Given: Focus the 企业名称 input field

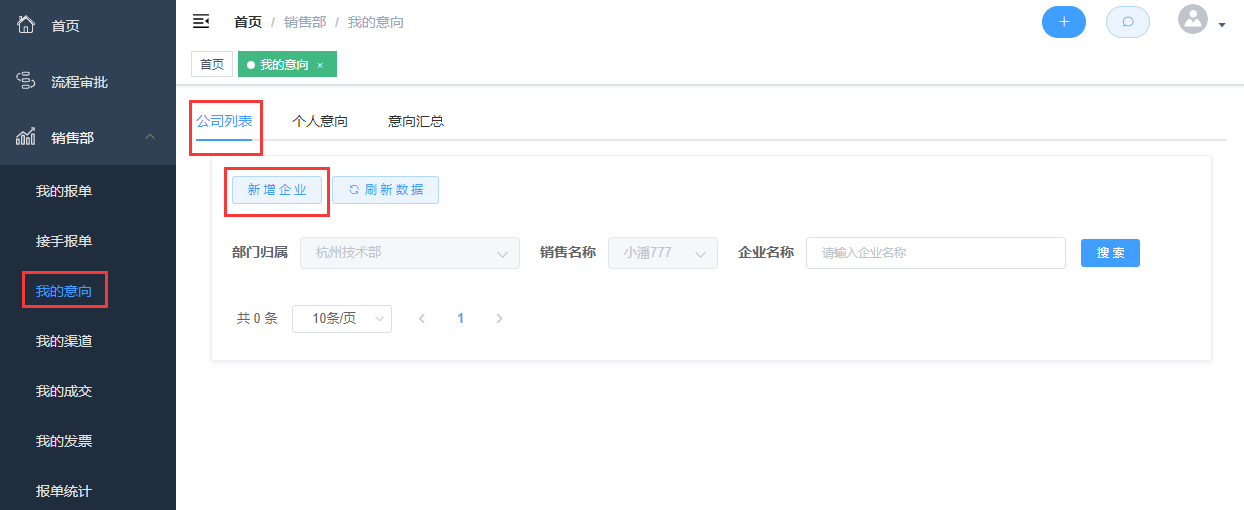Looking at the screenshot, I should tap(935, 253).
